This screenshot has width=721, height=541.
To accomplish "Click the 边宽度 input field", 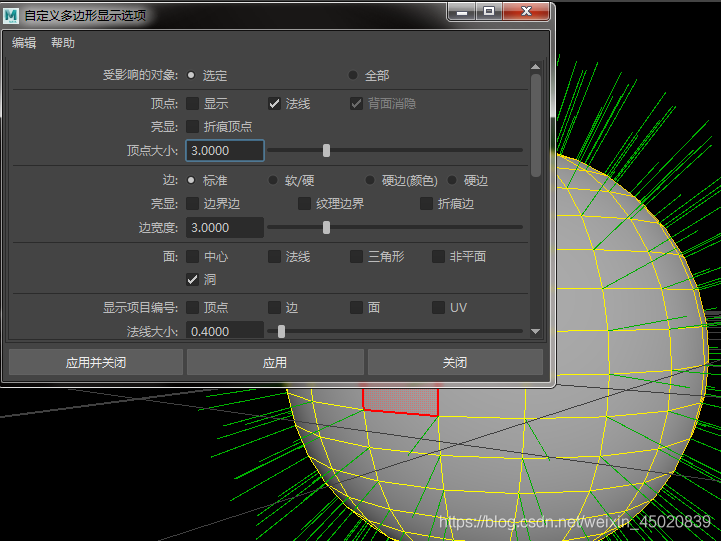I will pyautogui.click(x=225, y=228).
